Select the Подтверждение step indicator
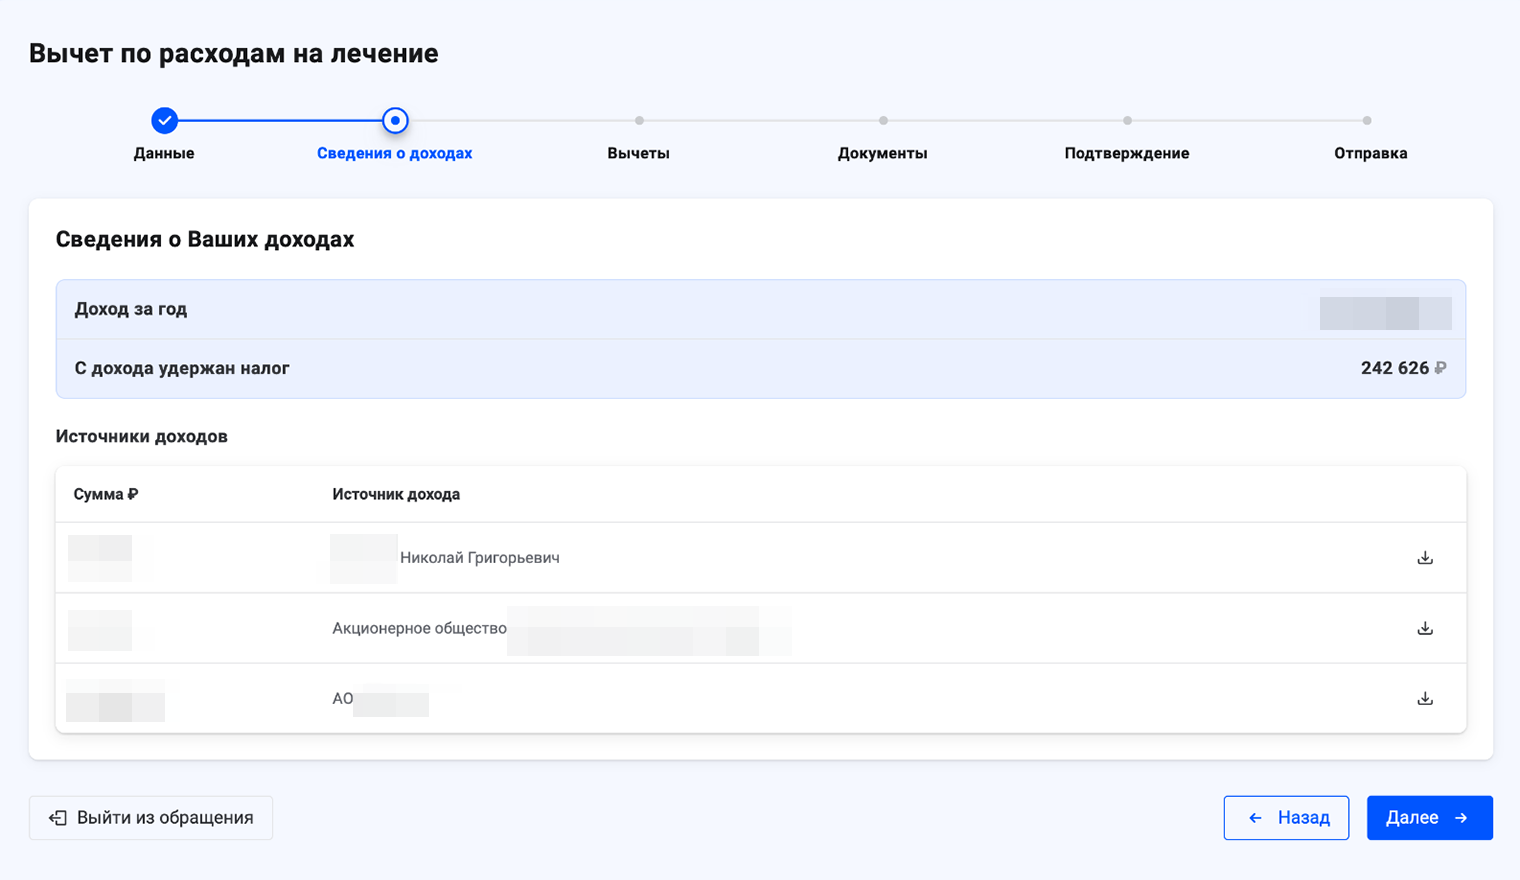The width and height of the screenshot is (1520, 880). coord(1127,120)
